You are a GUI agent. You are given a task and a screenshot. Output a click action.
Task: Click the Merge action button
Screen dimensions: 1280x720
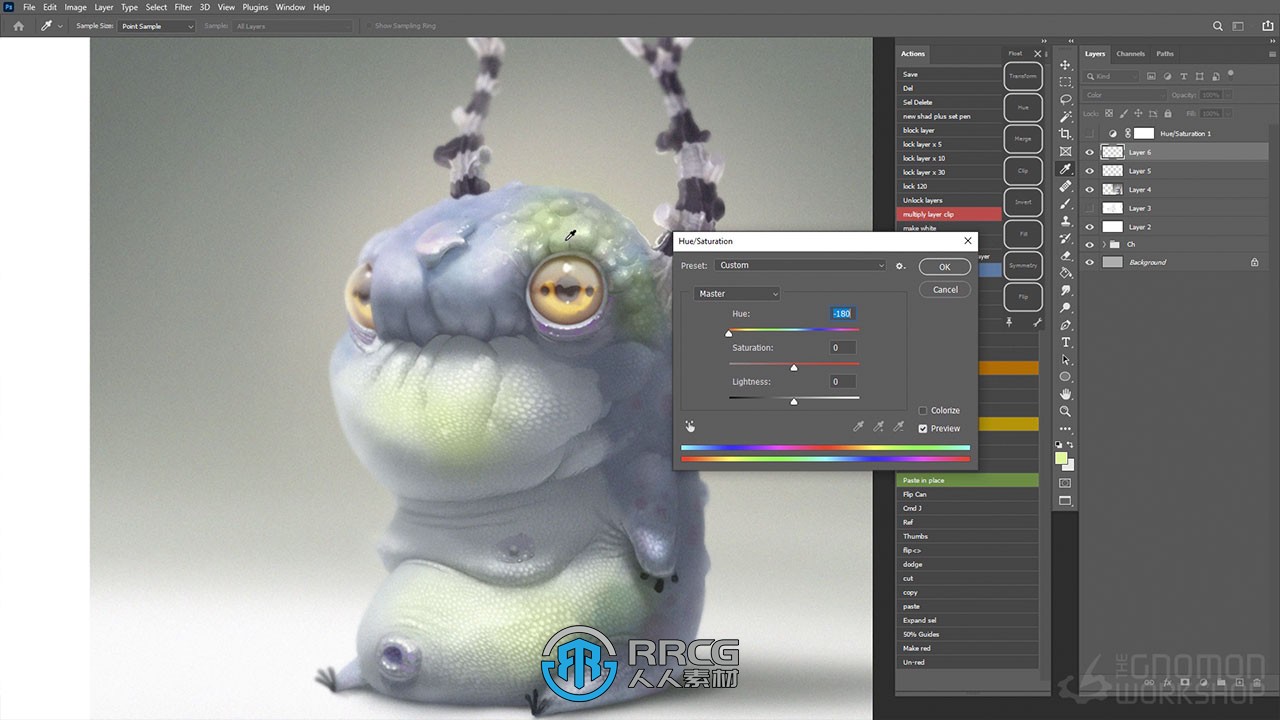1023,139
